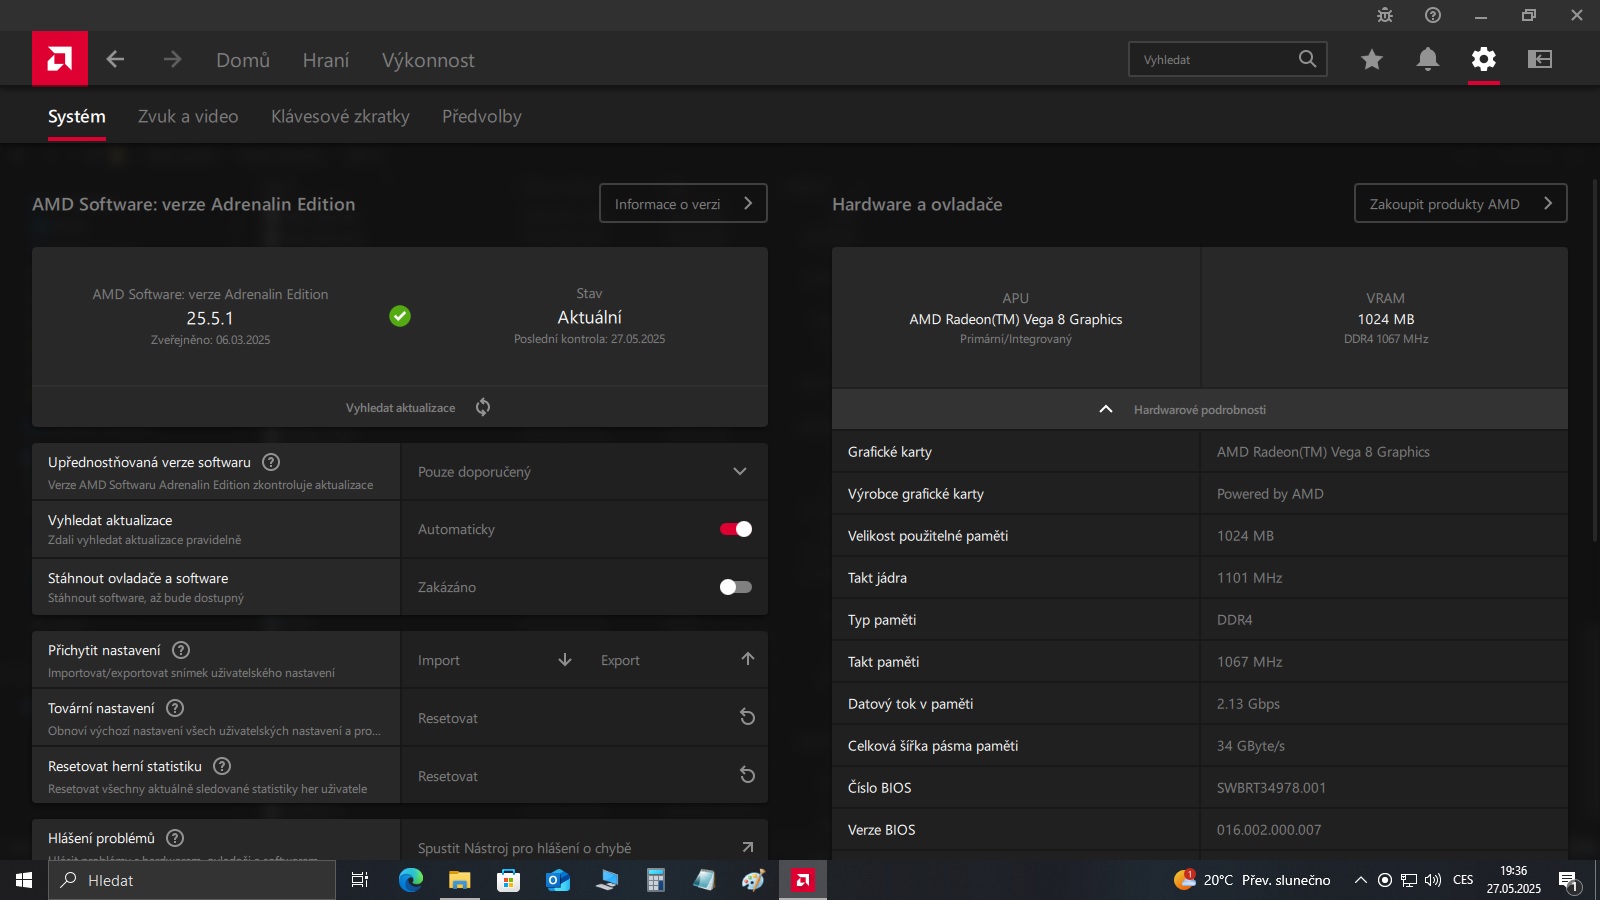Open notifications bell icon
The width and height of the screenshot is (1600, 900).
[1428, 60]
